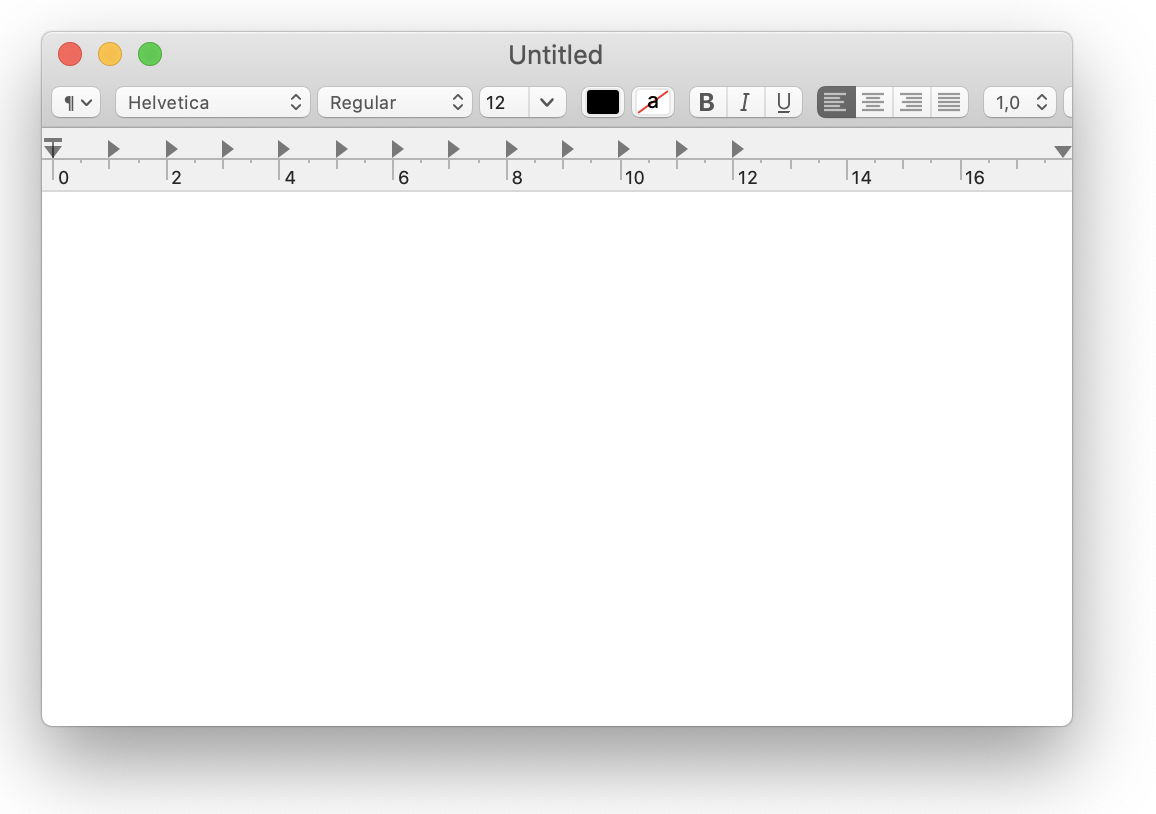Select the tab stop at ruler mark 2
The width and height of the screenshot is (1156, 814).
pyautogui.click(x=171, y=149)
